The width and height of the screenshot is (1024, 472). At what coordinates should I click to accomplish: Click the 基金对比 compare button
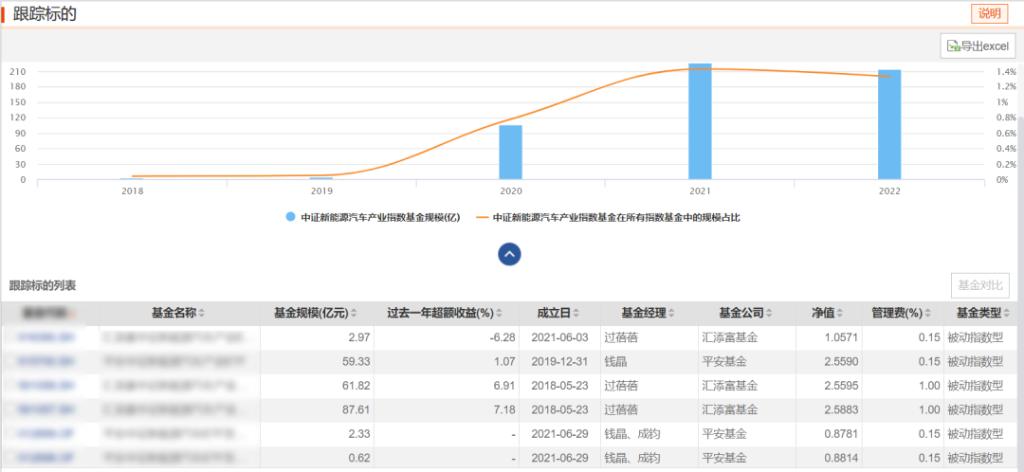pos(979,285)
